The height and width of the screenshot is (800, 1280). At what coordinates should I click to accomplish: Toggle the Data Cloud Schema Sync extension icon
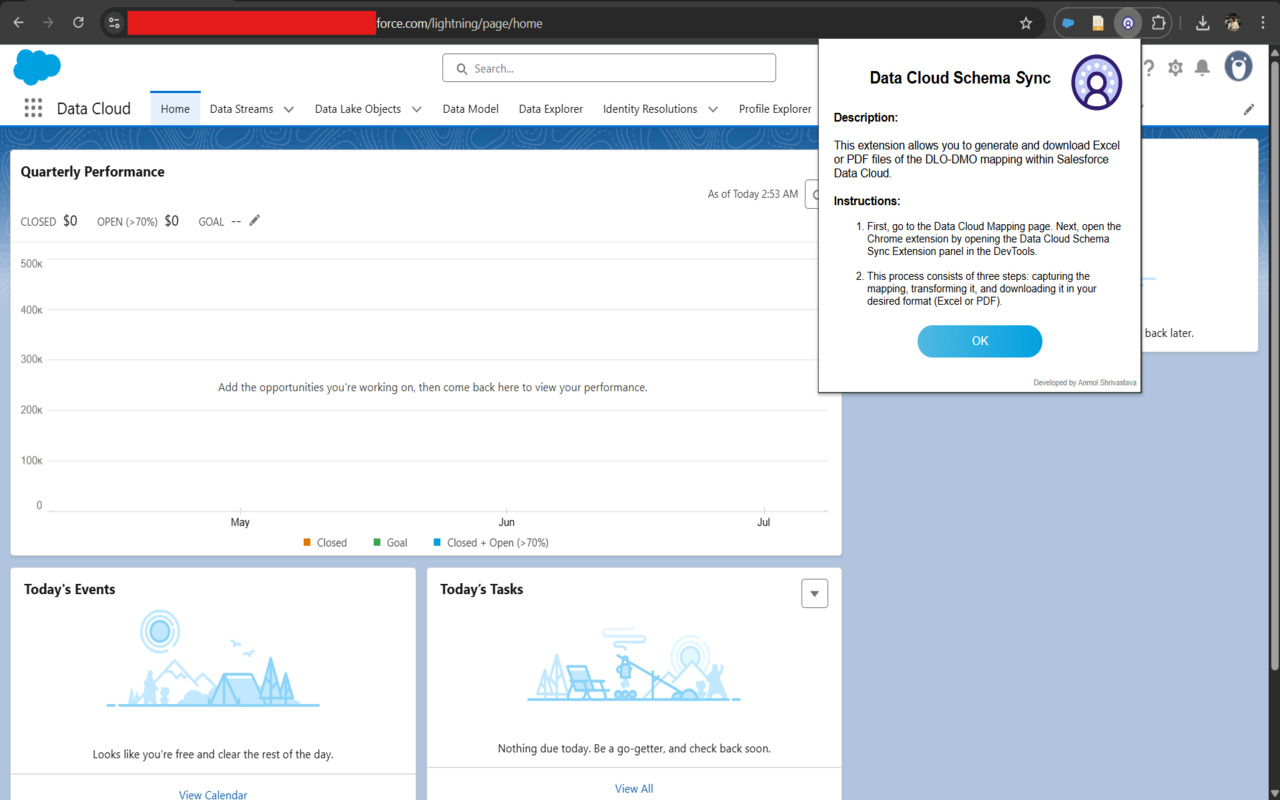[1128, 23]
